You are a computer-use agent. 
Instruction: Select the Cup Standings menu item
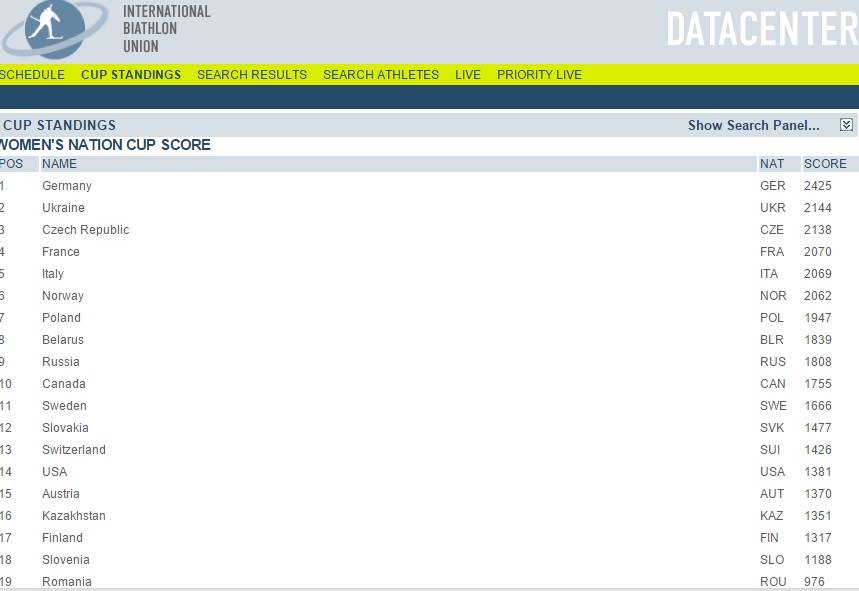(x=131, y=75)
